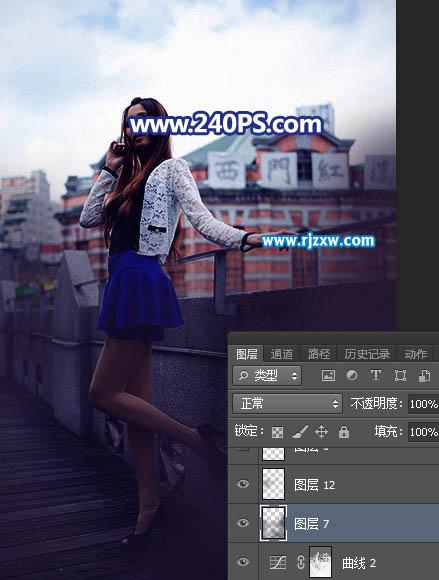This screenshot has width=439, height=580.
Task: Hide layer 图层 7 via eye icon
Action: 243,523
